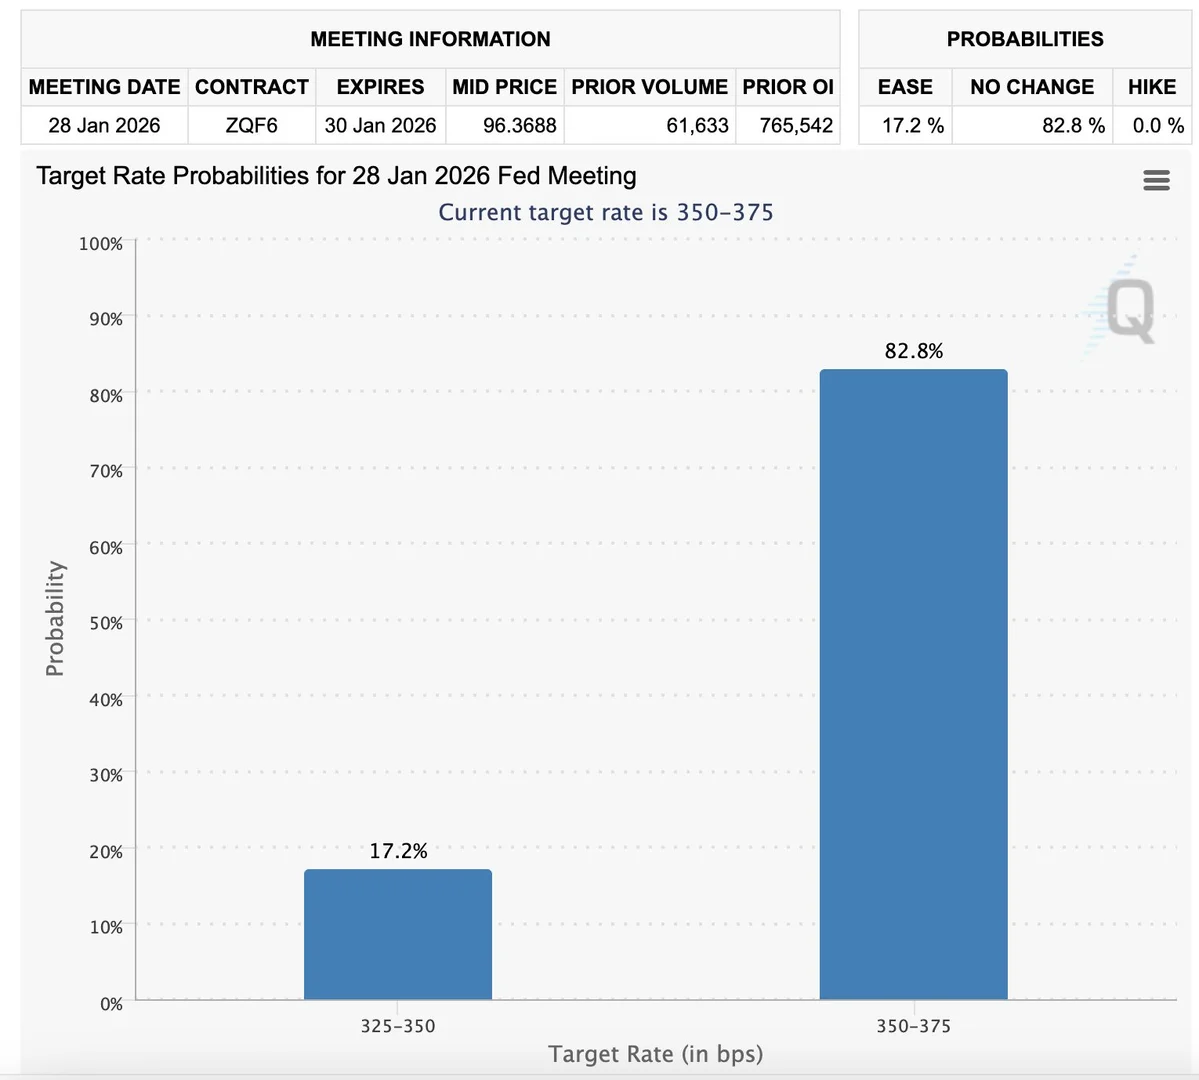Click the prior volume value 61,633

(x=697, y=126)
